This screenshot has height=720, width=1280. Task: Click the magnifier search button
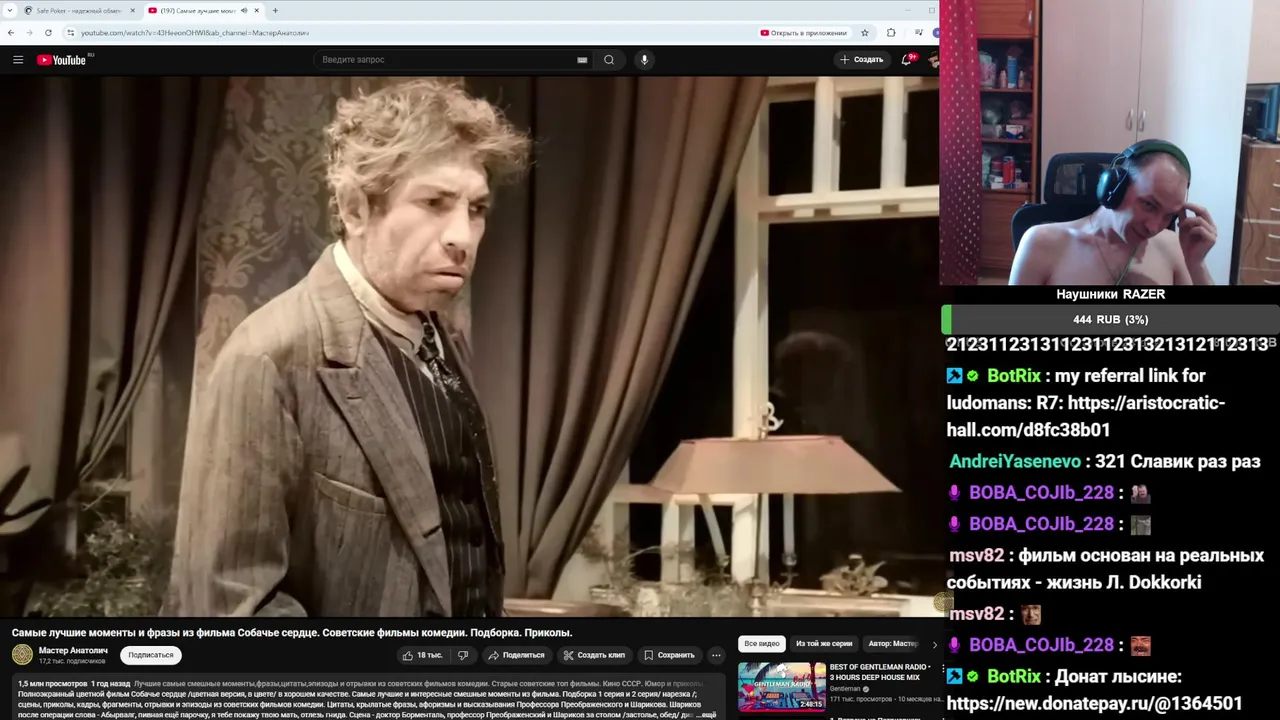[x=609, y=60]
